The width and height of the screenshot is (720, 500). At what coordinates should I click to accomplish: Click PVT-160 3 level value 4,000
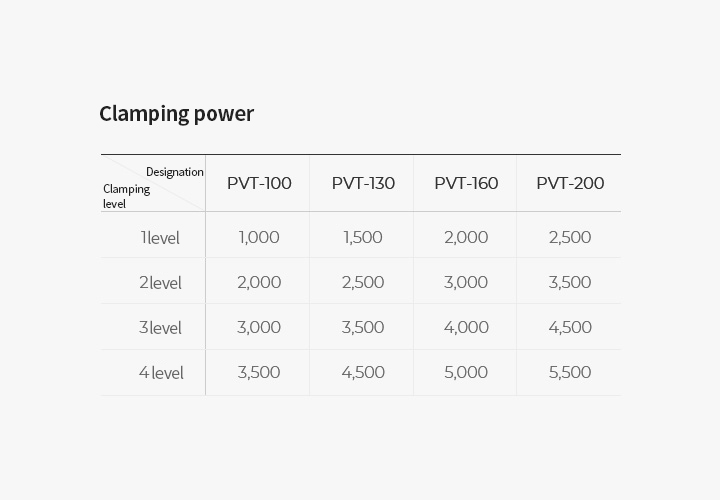466,327
